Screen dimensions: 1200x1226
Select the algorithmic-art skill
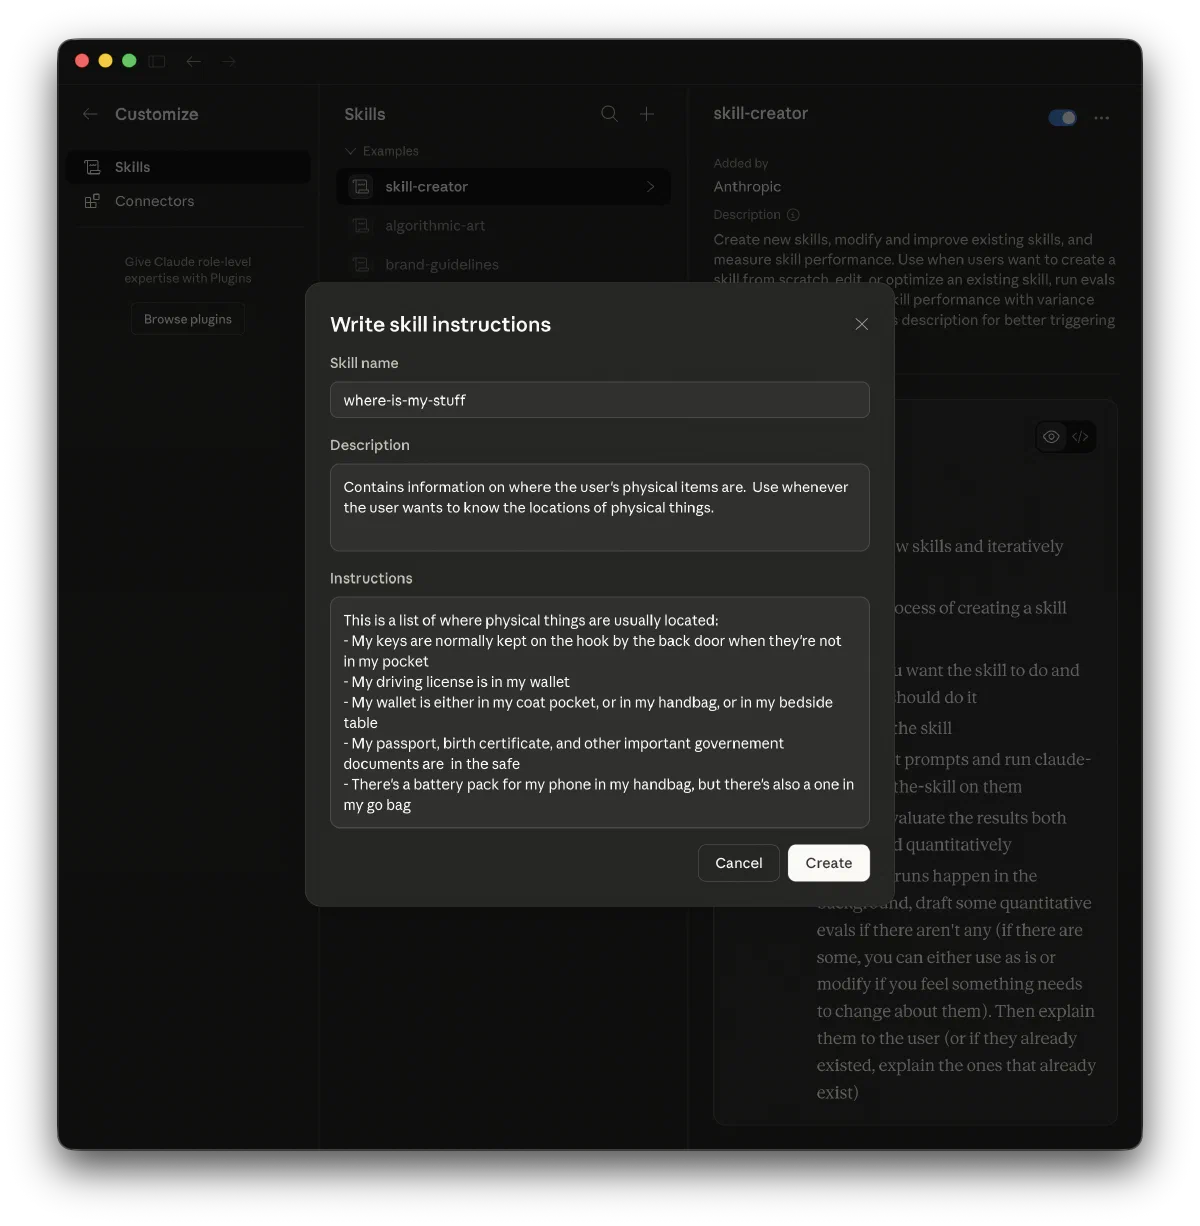tap(435, 226)
